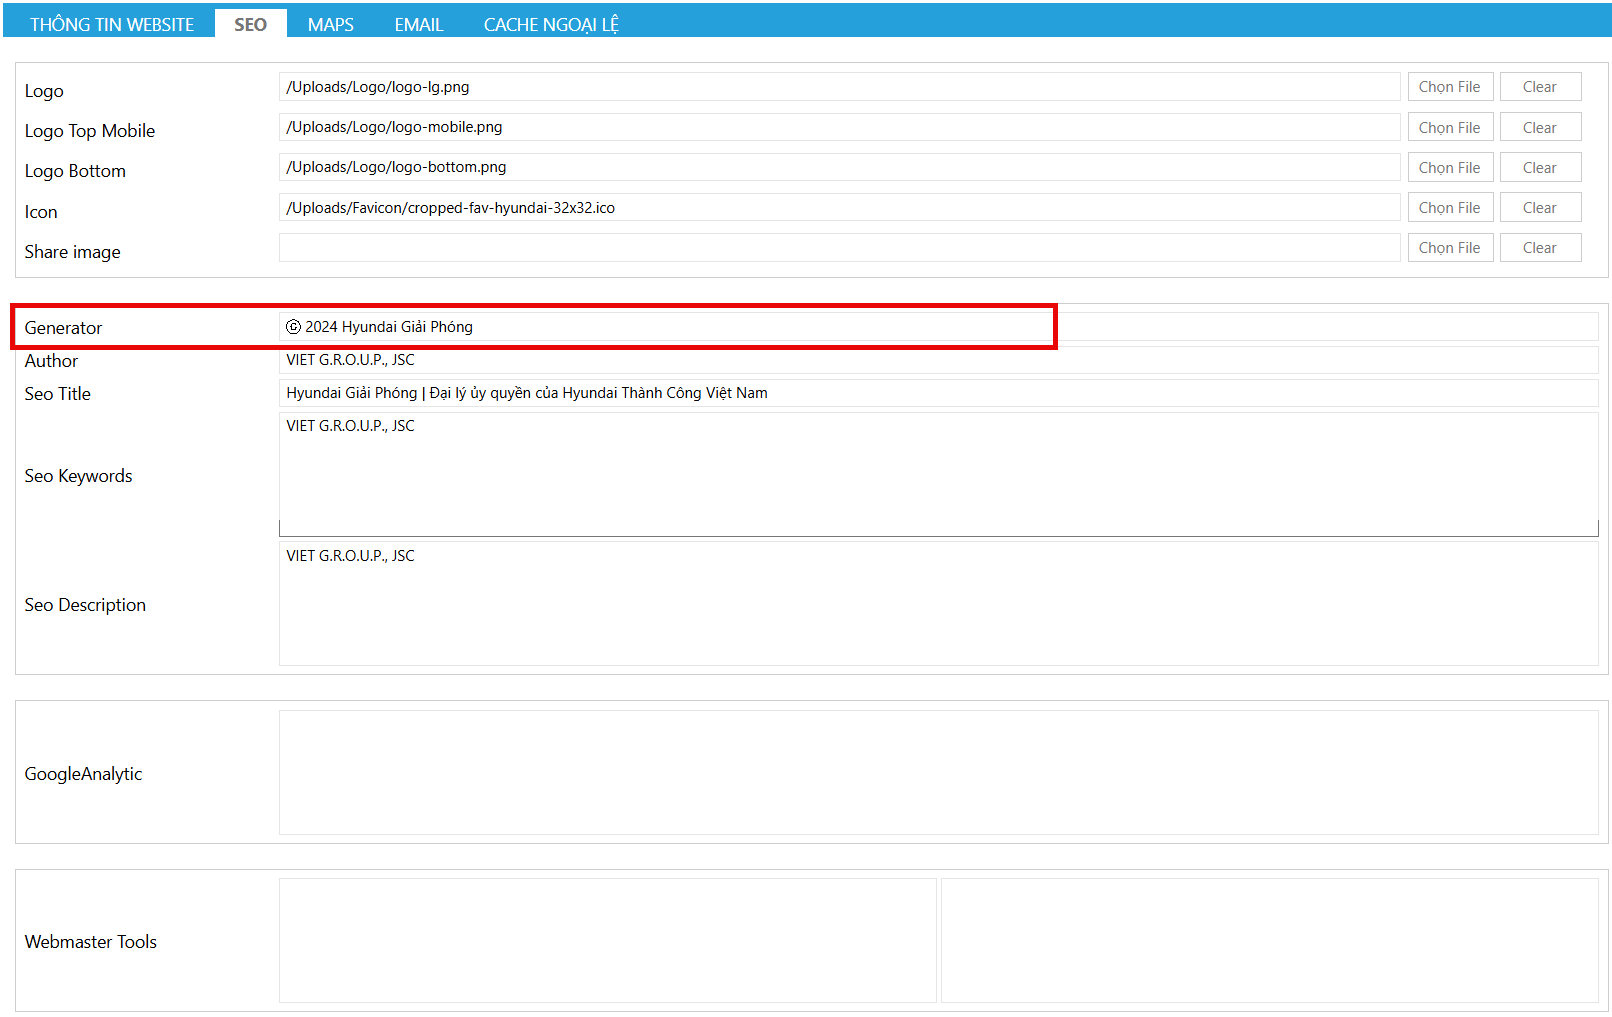
Task: Edit the Seo Keywords textarea
Action: (938, 475)
